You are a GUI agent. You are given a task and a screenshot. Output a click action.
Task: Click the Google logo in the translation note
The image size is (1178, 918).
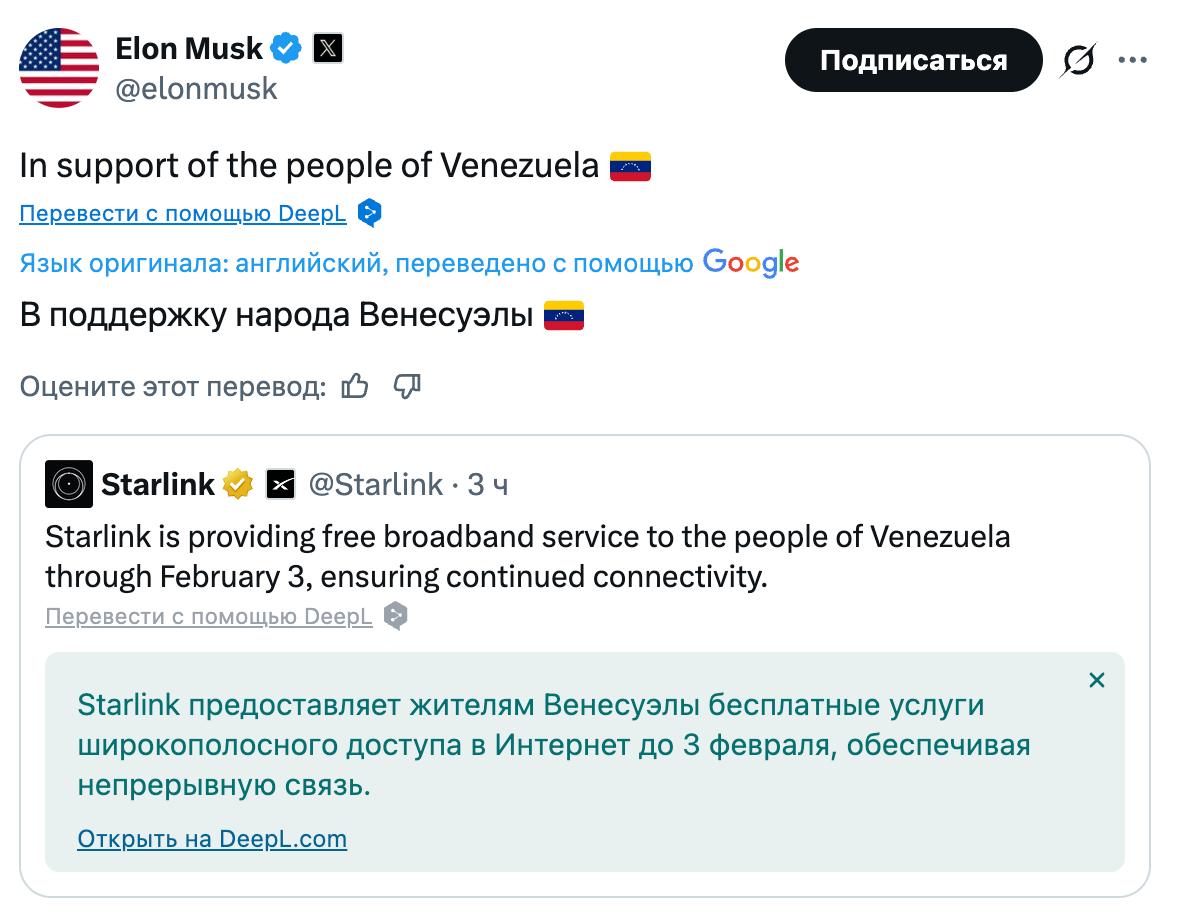(751, 263)
